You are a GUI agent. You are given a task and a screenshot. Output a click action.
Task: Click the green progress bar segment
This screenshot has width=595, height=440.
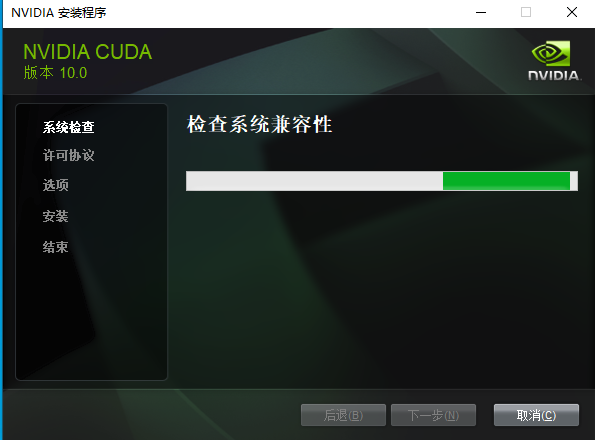point(506,181)
